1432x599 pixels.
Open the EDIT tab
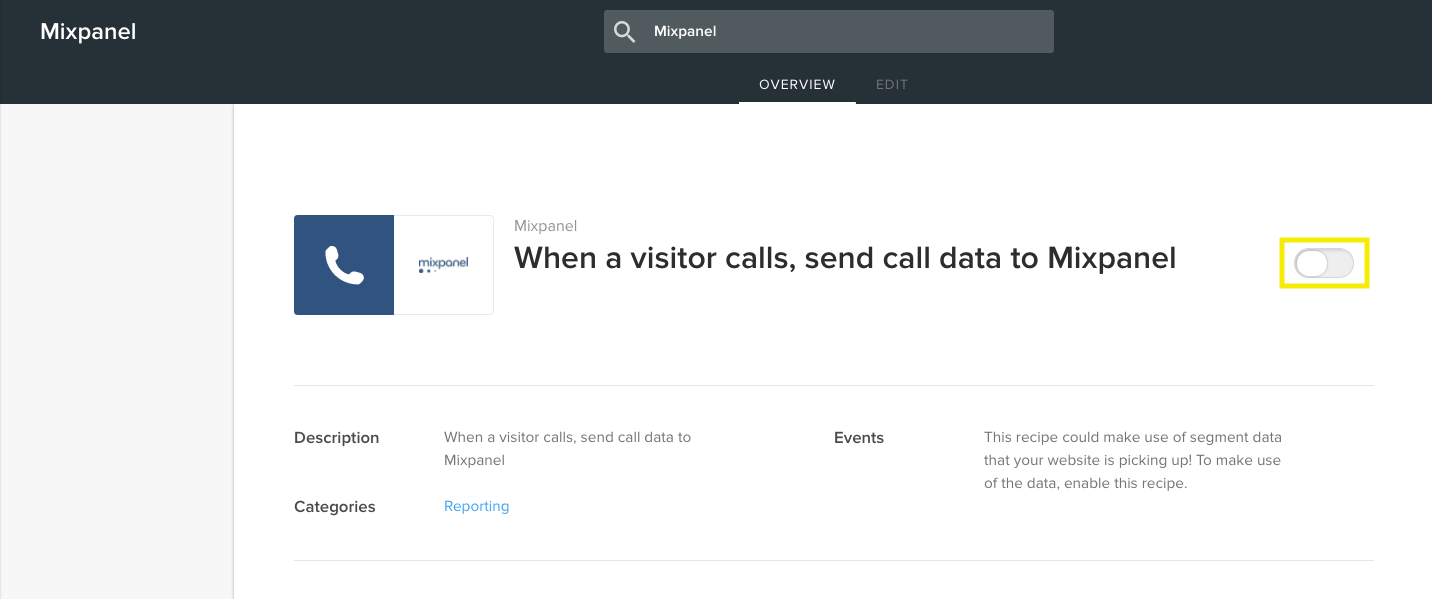coord(891,84)
